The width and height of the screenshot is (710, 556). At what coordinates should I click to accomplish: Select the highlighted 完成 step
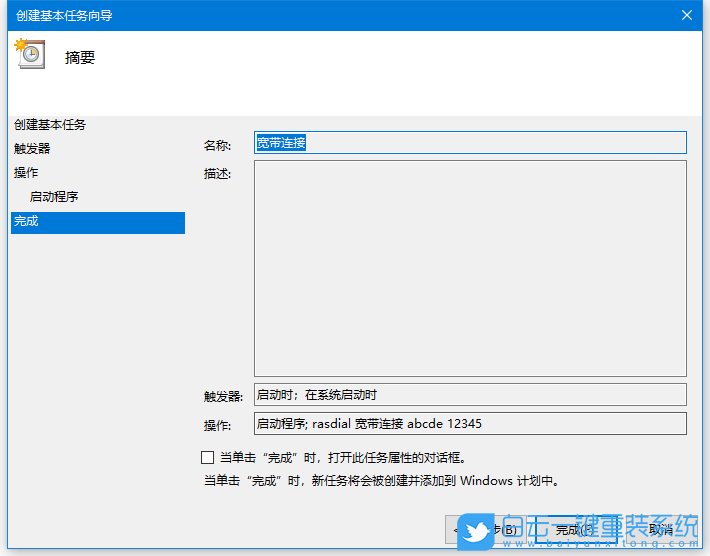point(98,223)
